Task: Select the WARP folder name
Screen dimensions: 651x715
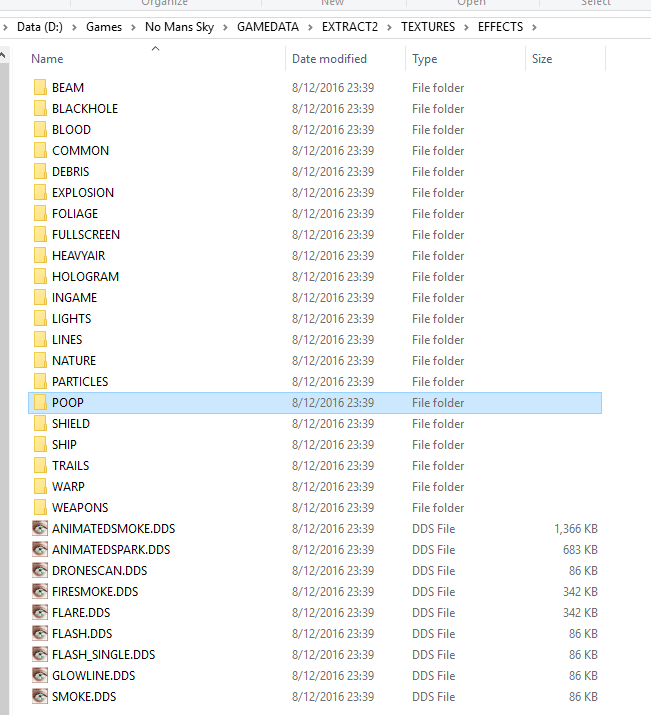Action: (x=68, y=487)
